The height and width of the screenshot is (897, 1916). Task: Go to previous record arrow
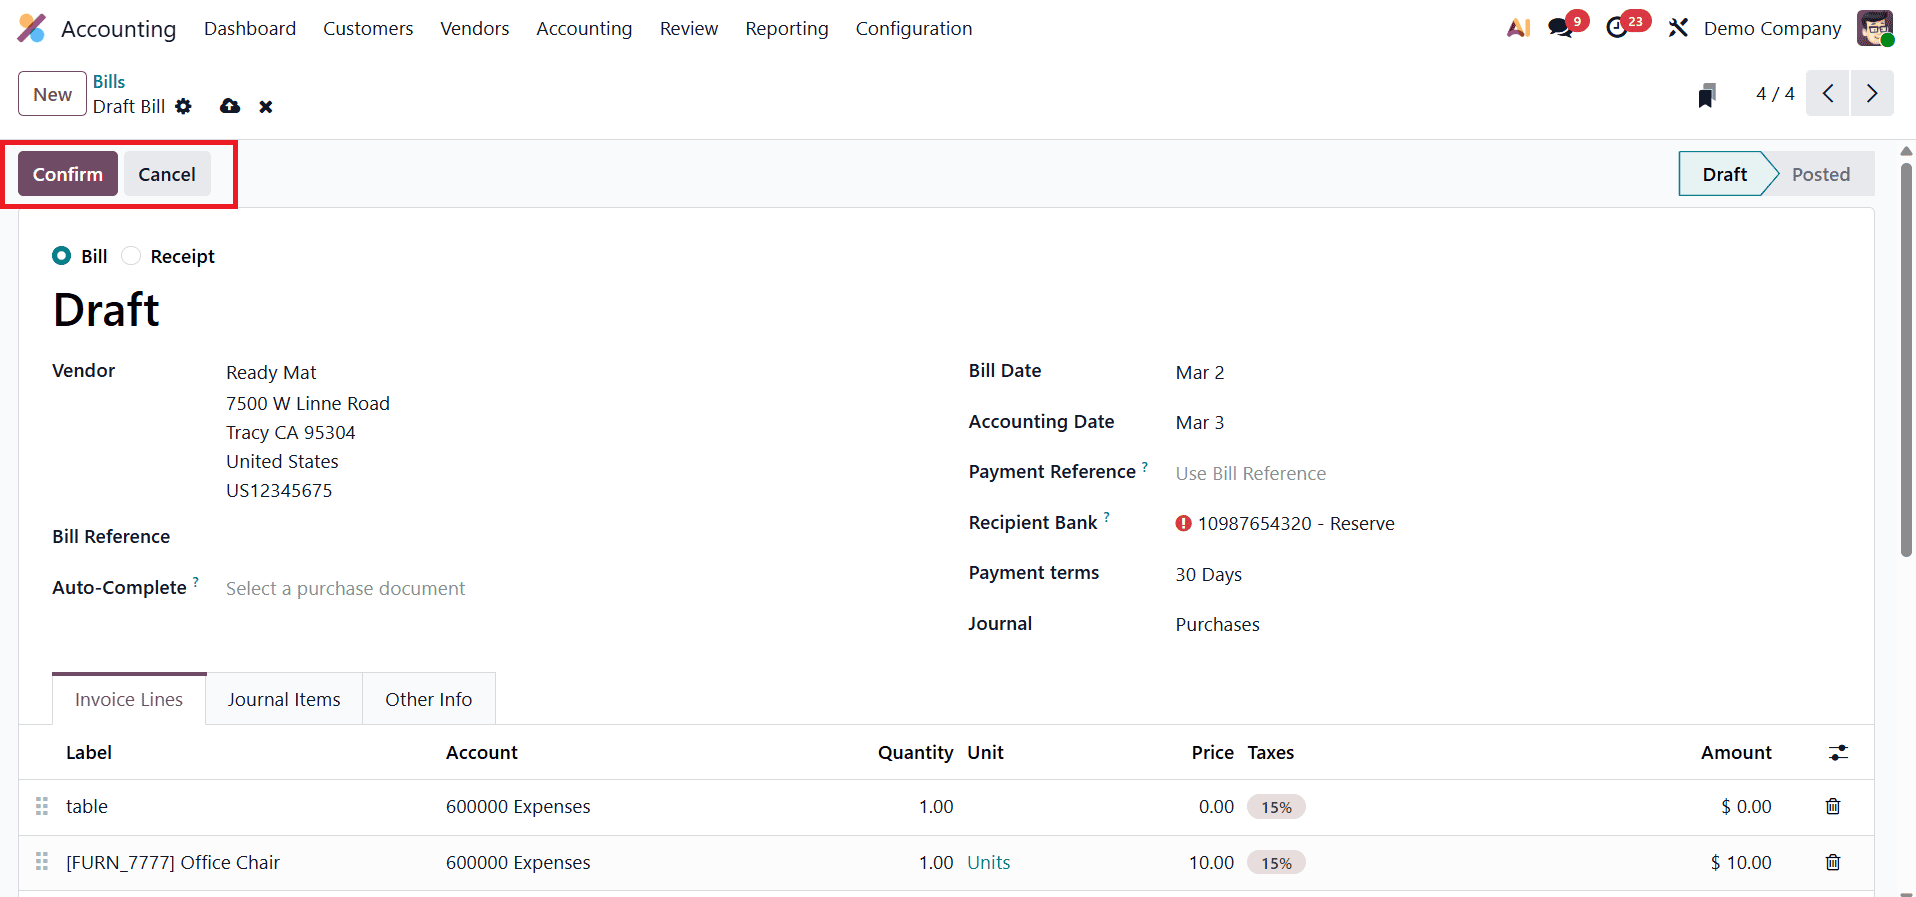click(1828, 94)
